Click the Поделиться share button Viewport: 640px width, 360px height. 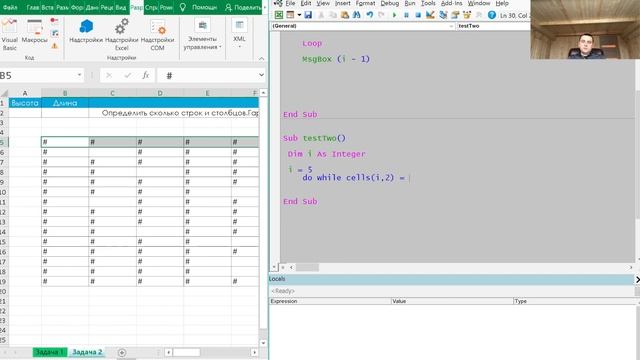pos(243,7)
